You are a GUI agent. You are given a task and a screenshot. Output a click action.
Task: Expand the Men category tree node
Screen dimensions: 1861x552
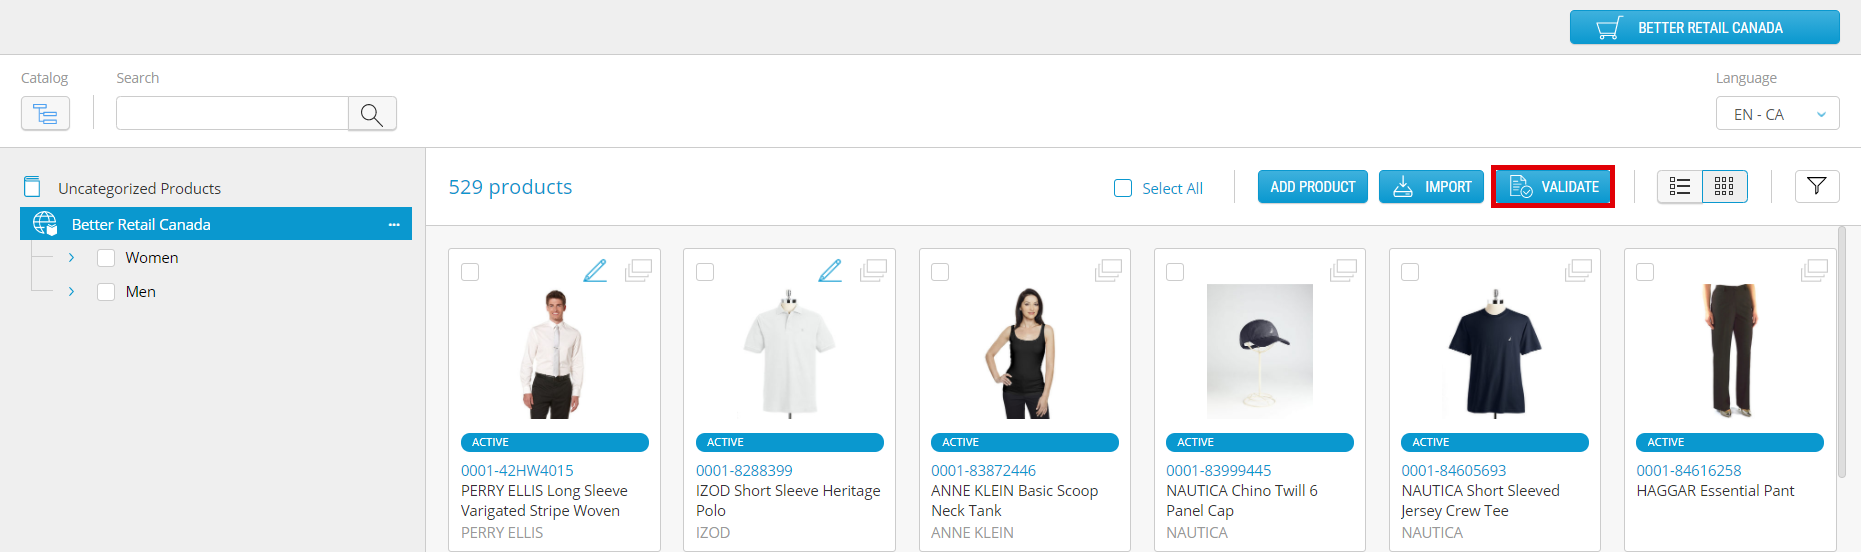click(71, 292)
